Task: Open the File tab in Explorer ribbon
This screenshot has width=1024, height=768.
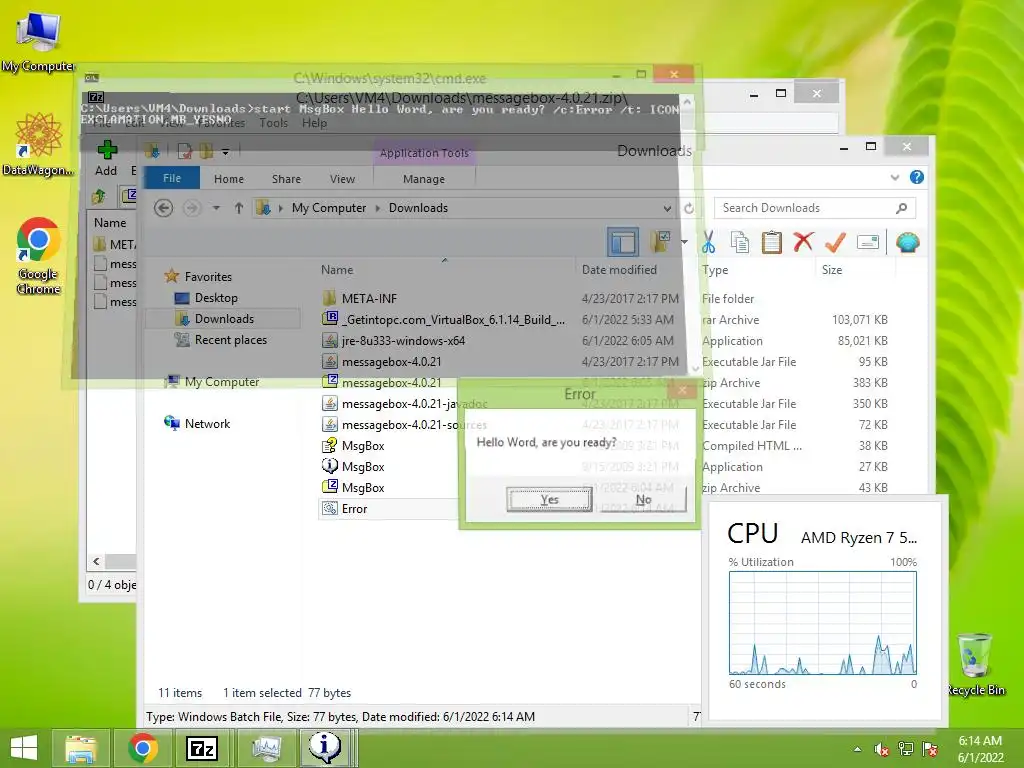Action: (x=172, y=178)
